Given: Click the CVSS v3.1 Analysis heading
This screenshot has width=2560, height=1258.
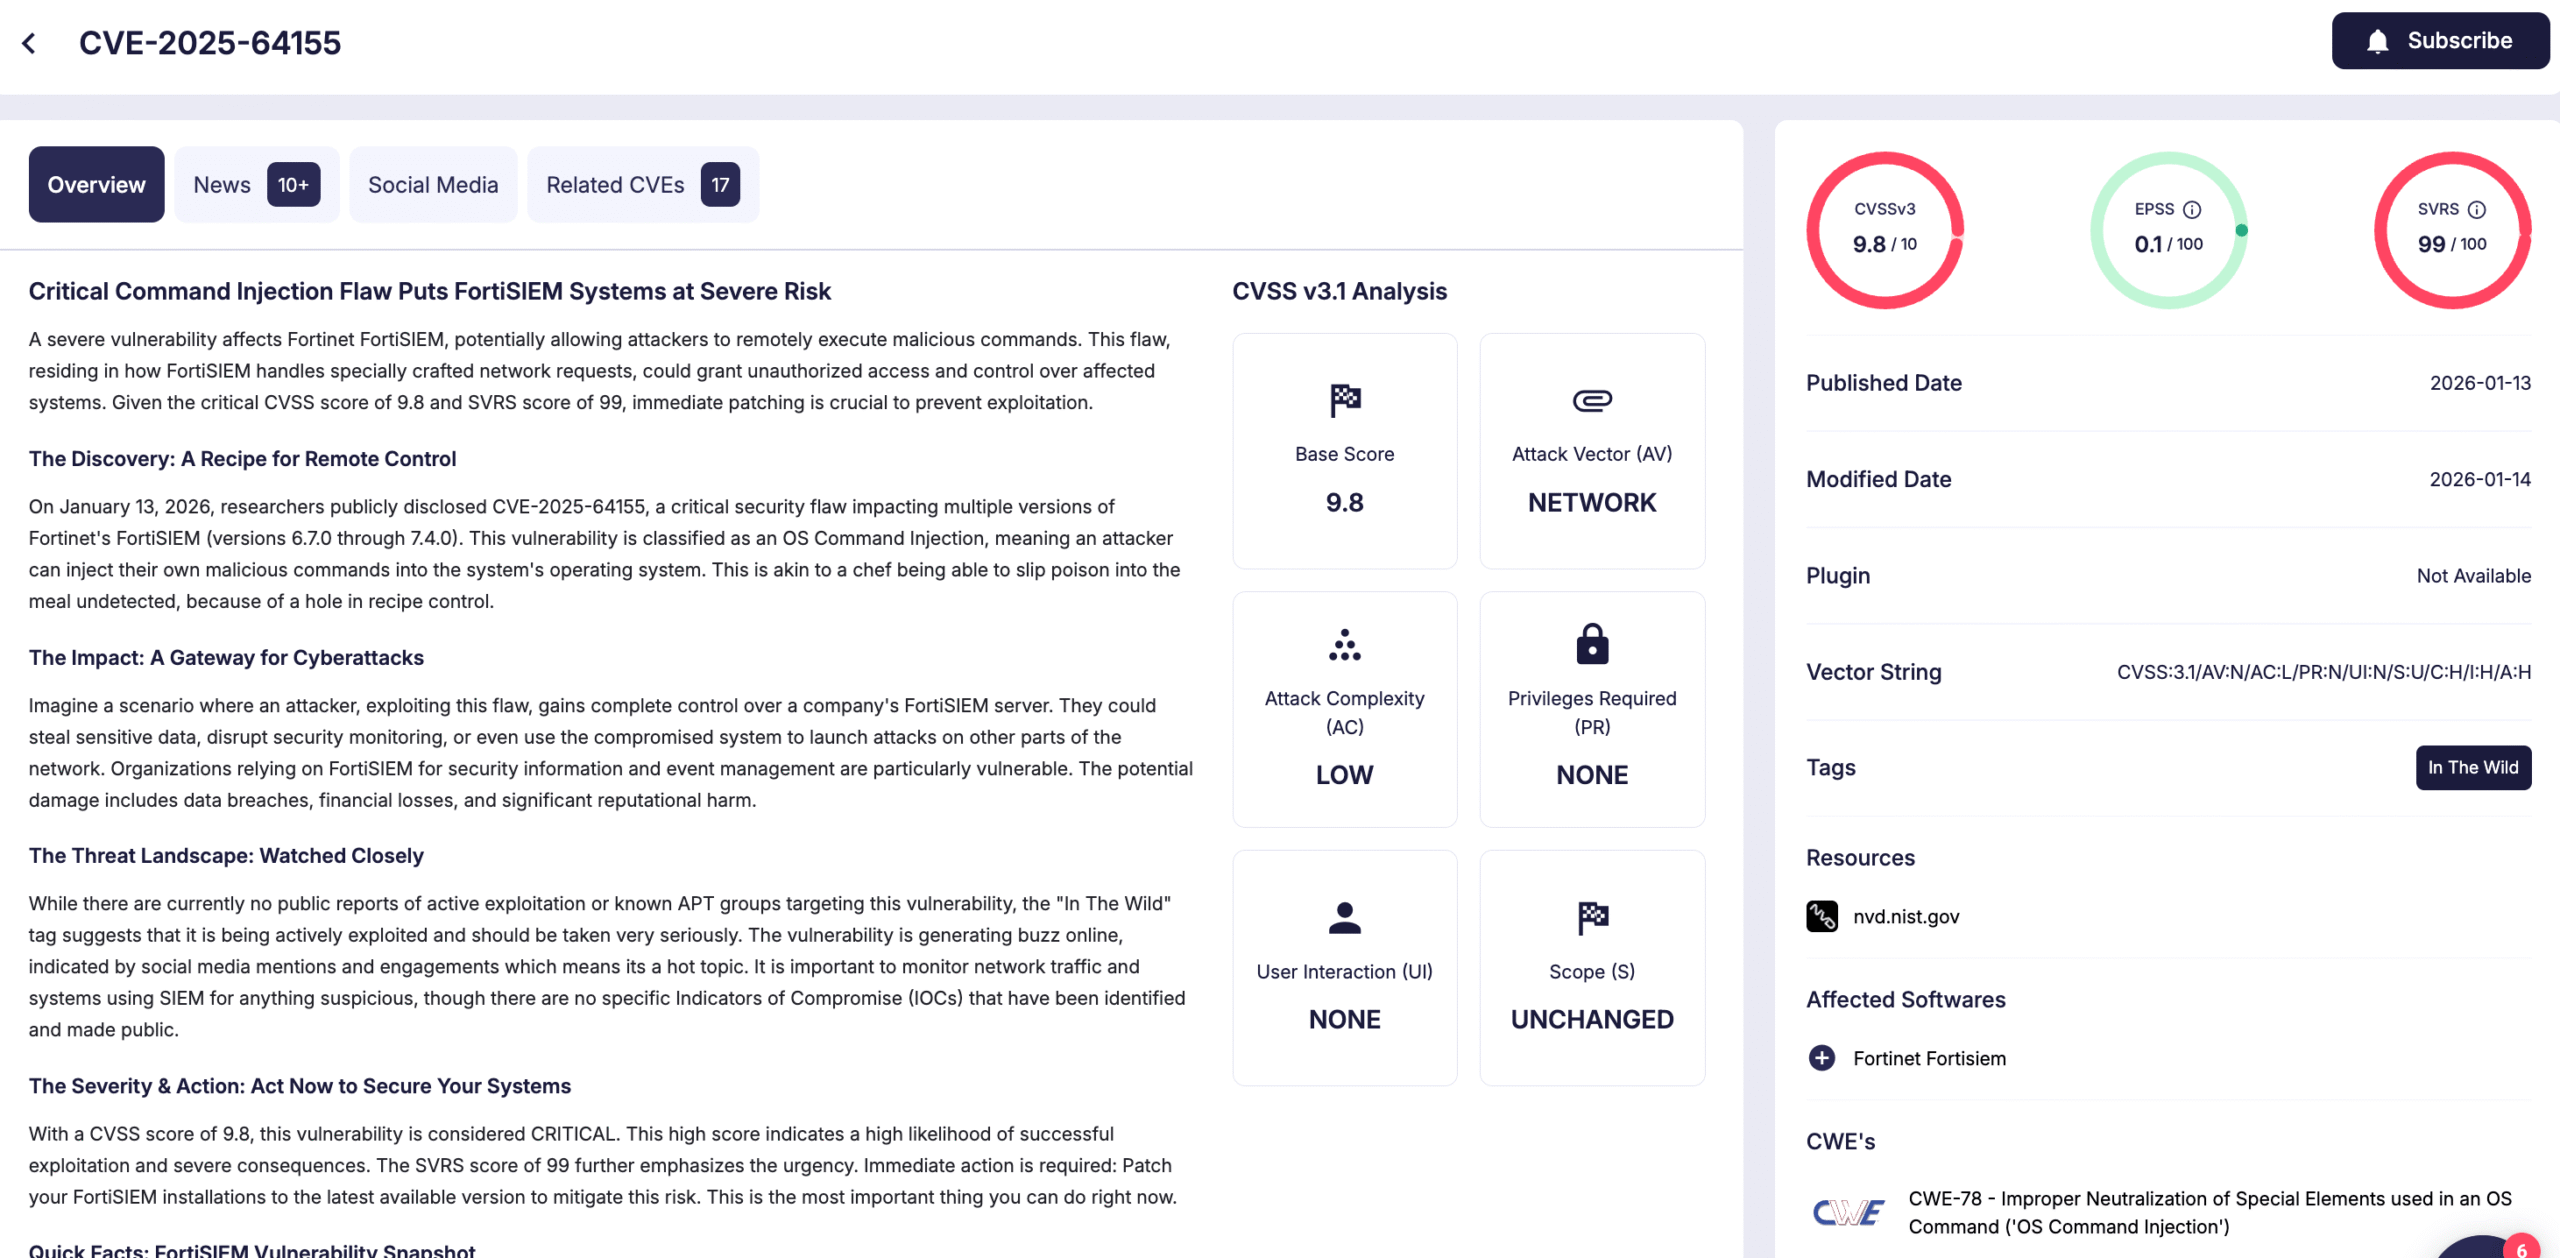Looking at the screenshot, I should click(1339, 291).
